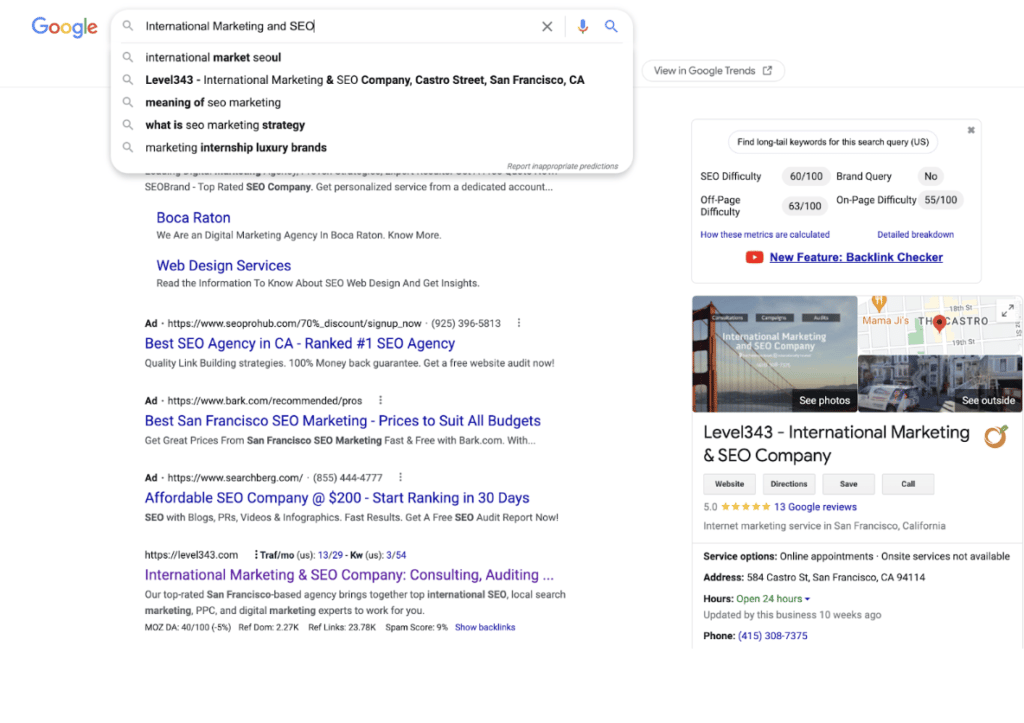The height and width of the screenshot is (723, 1024).
Task: Click Brand Query 'No' value
Action: tap(931, 176)
